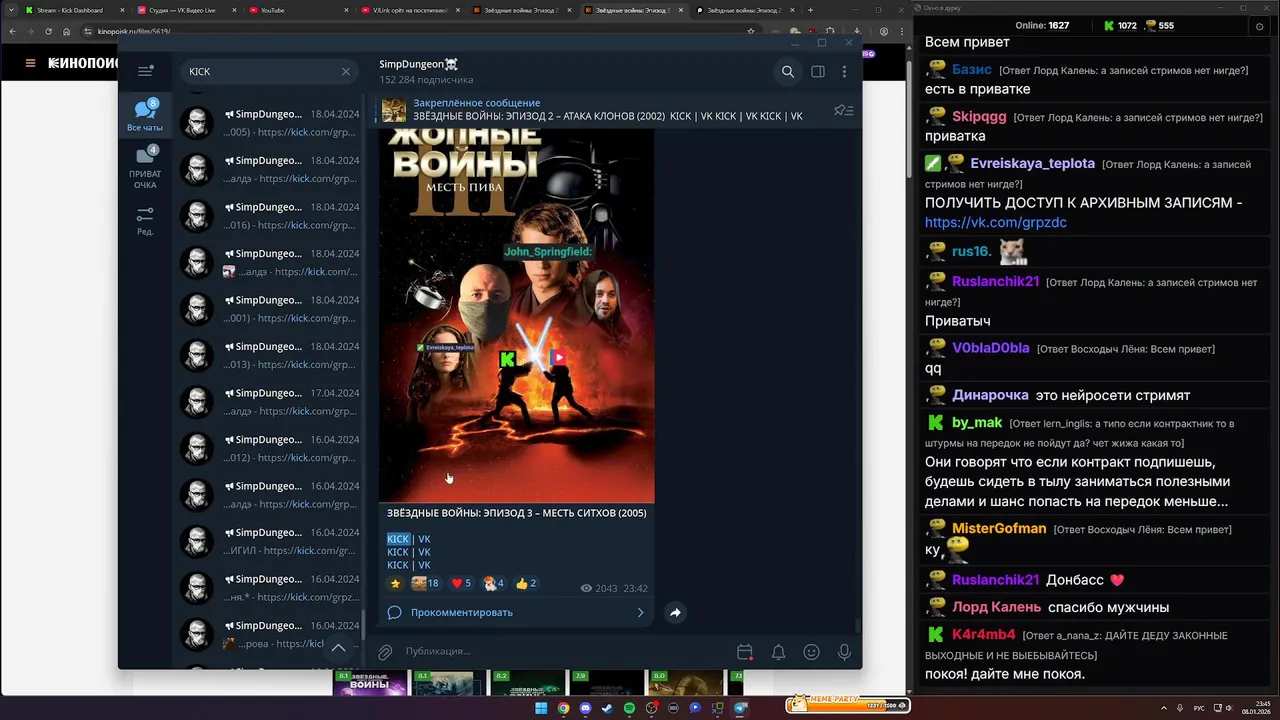Open chat window settings gear
The width and height of the screenshot is (1280, 720).
pyautogui.click(x=1259, y=26)
